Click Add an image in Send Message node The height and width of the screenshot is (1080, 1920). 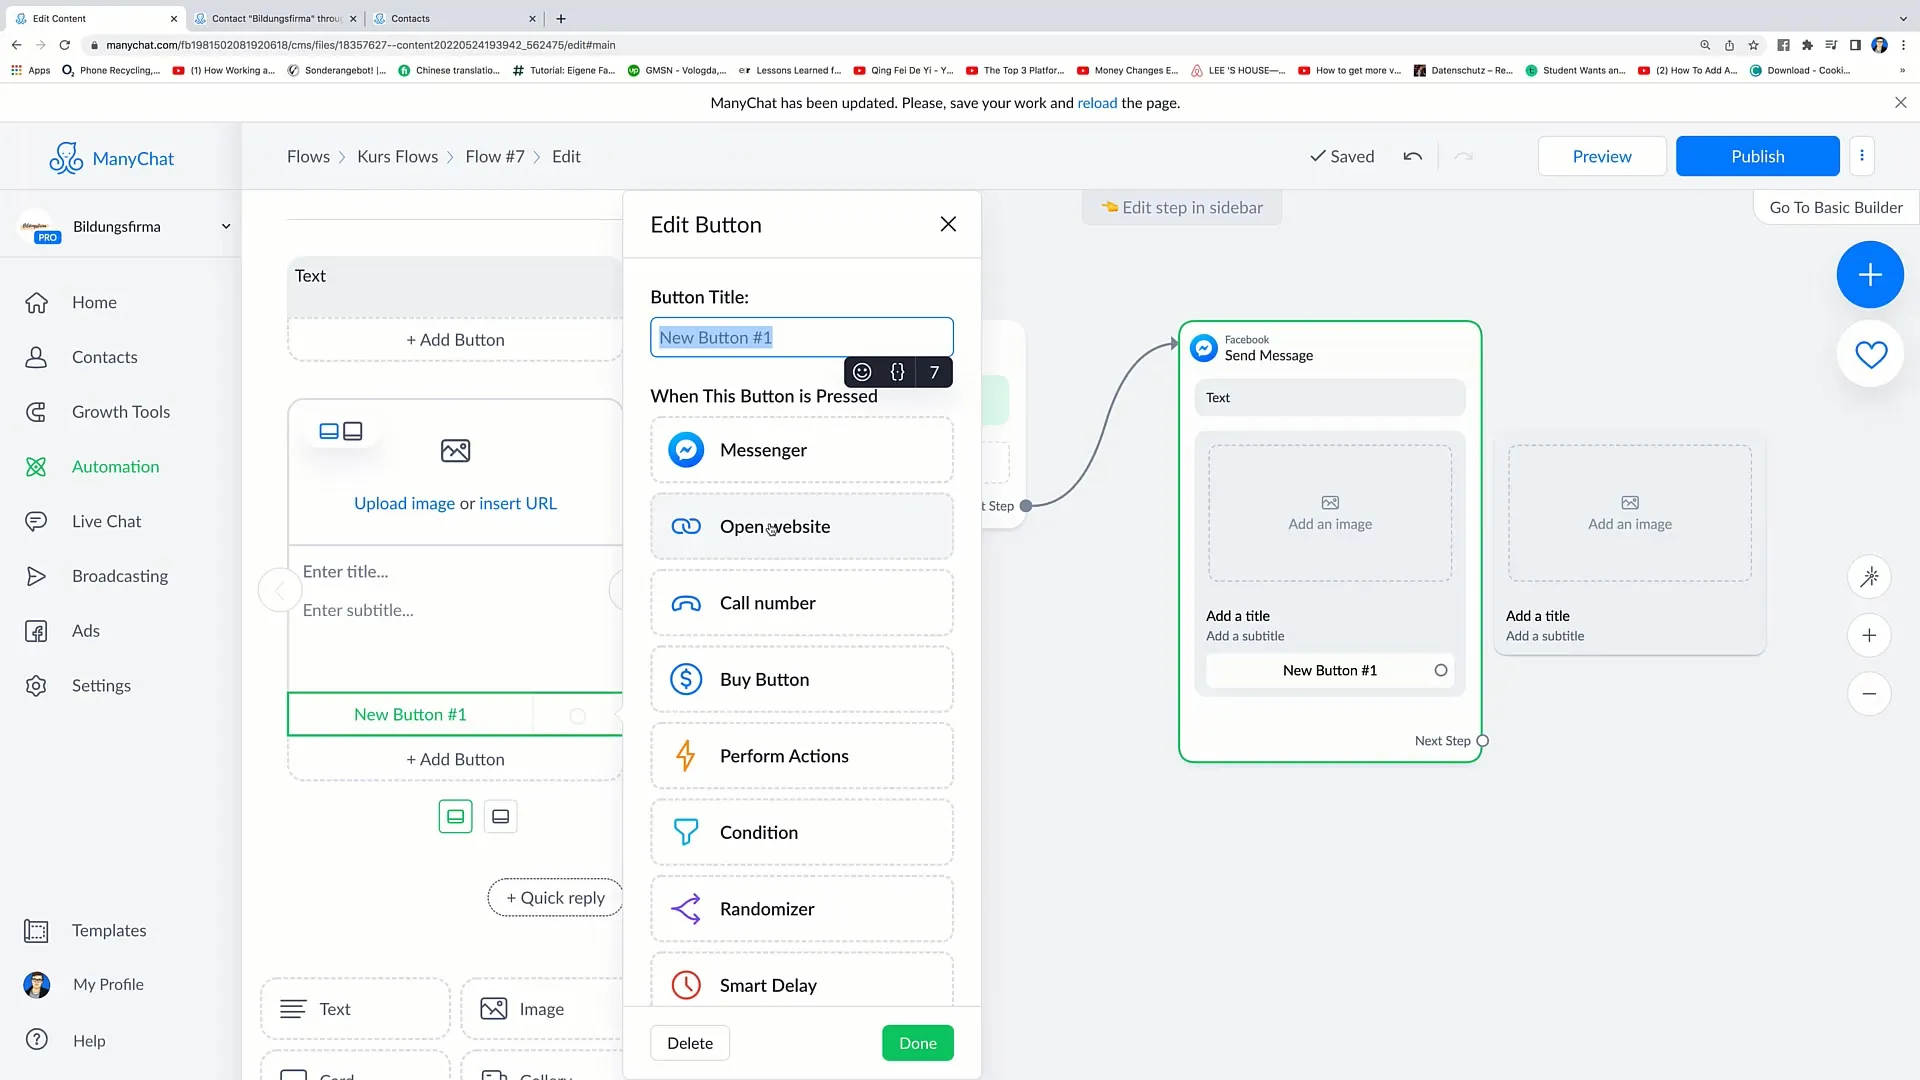point(1329,513)
